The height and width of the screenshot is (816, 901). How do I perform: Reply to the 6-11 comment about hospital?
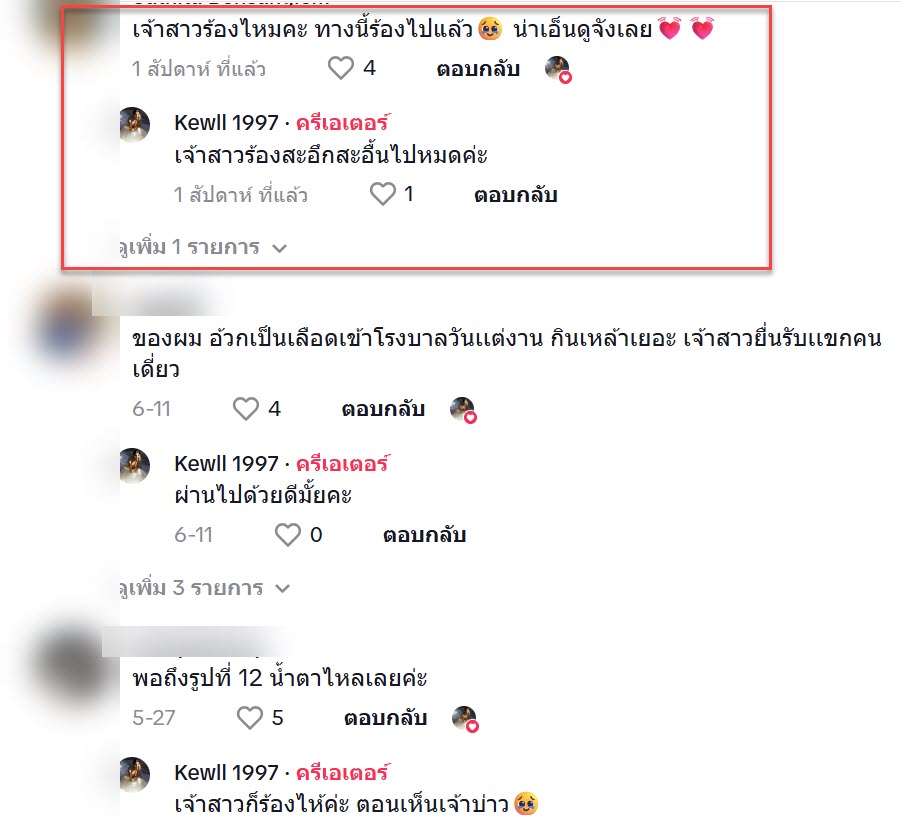pyautogui.click(x=383, y=409)
